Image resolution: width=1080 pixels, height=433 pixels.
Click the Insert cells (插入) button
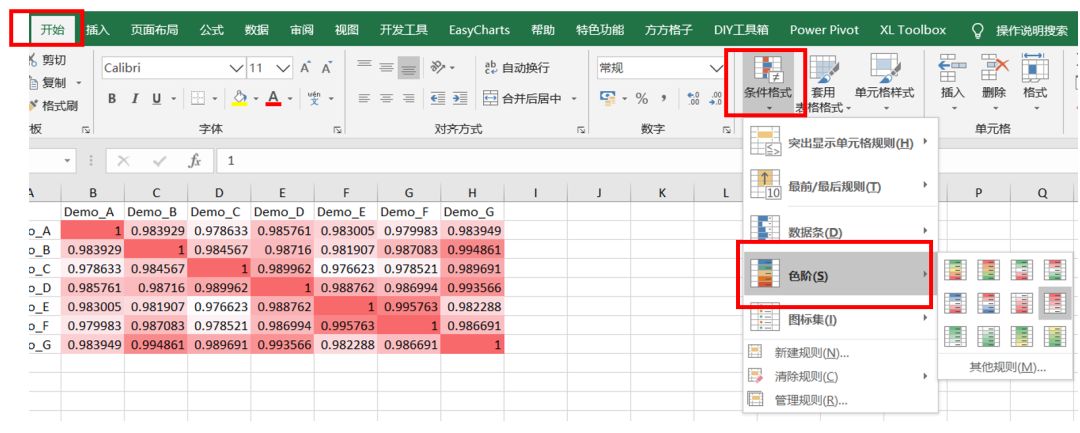coord(954,83)
